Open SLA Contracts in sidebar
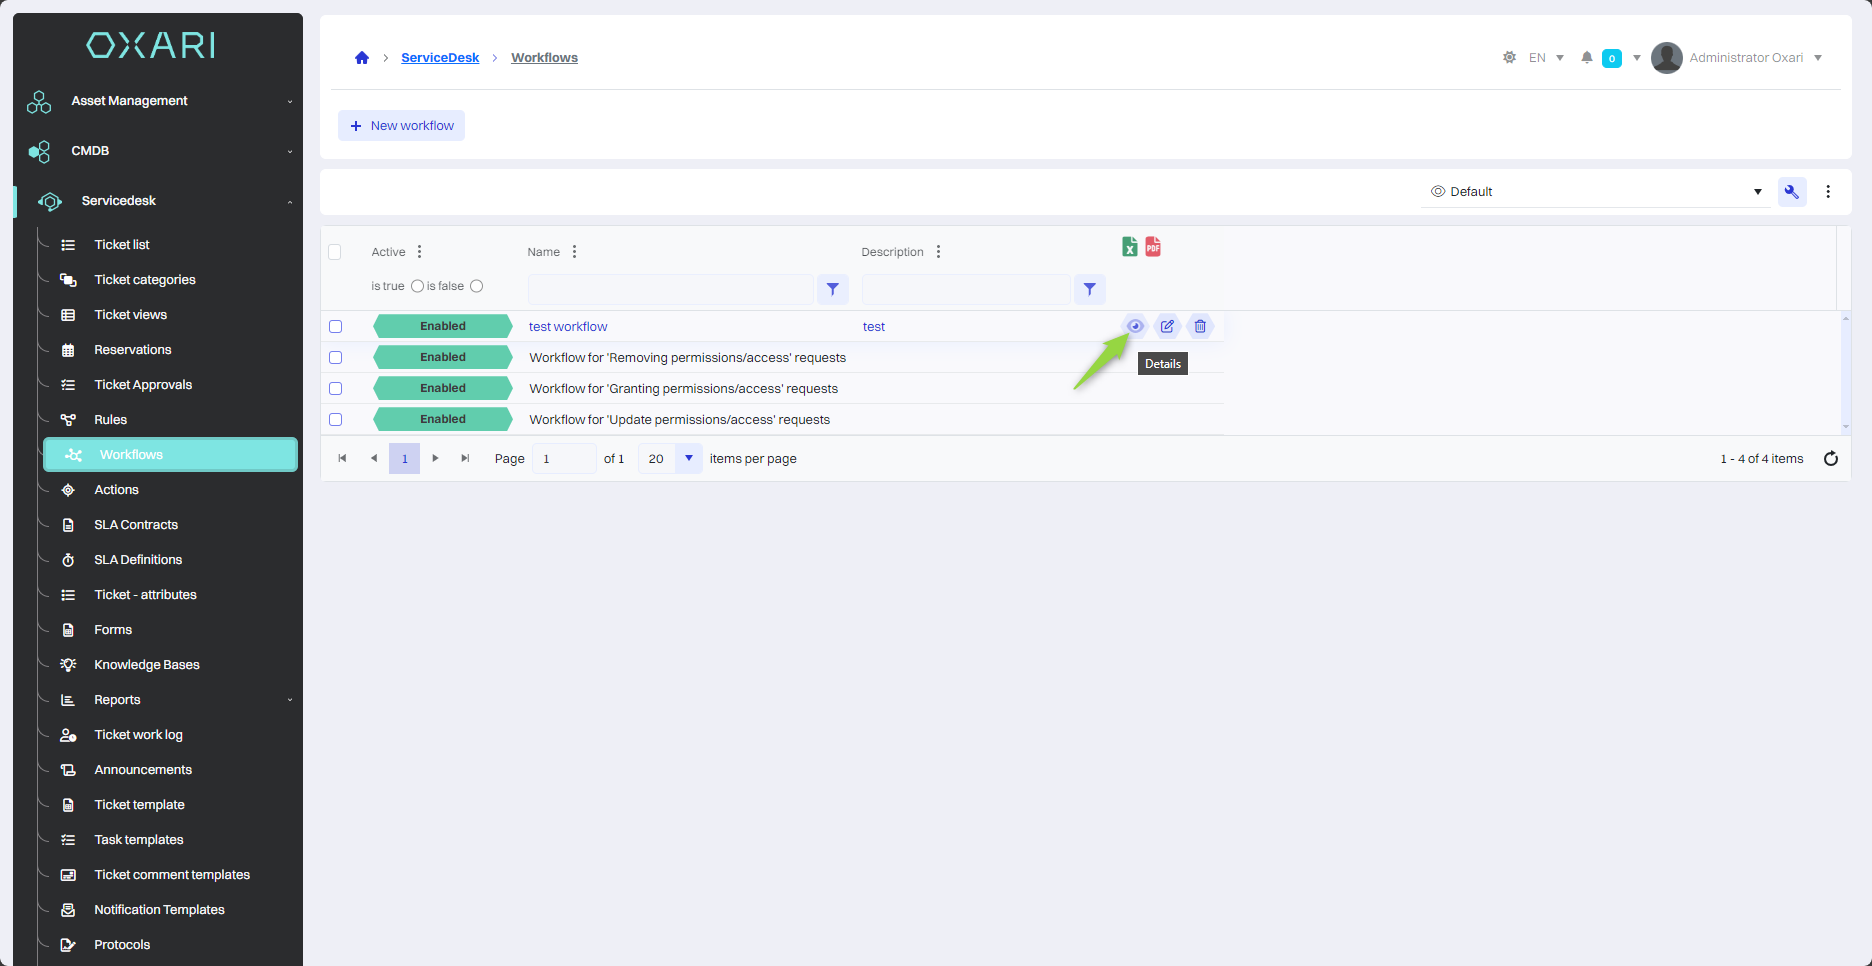 pos(136,525)
